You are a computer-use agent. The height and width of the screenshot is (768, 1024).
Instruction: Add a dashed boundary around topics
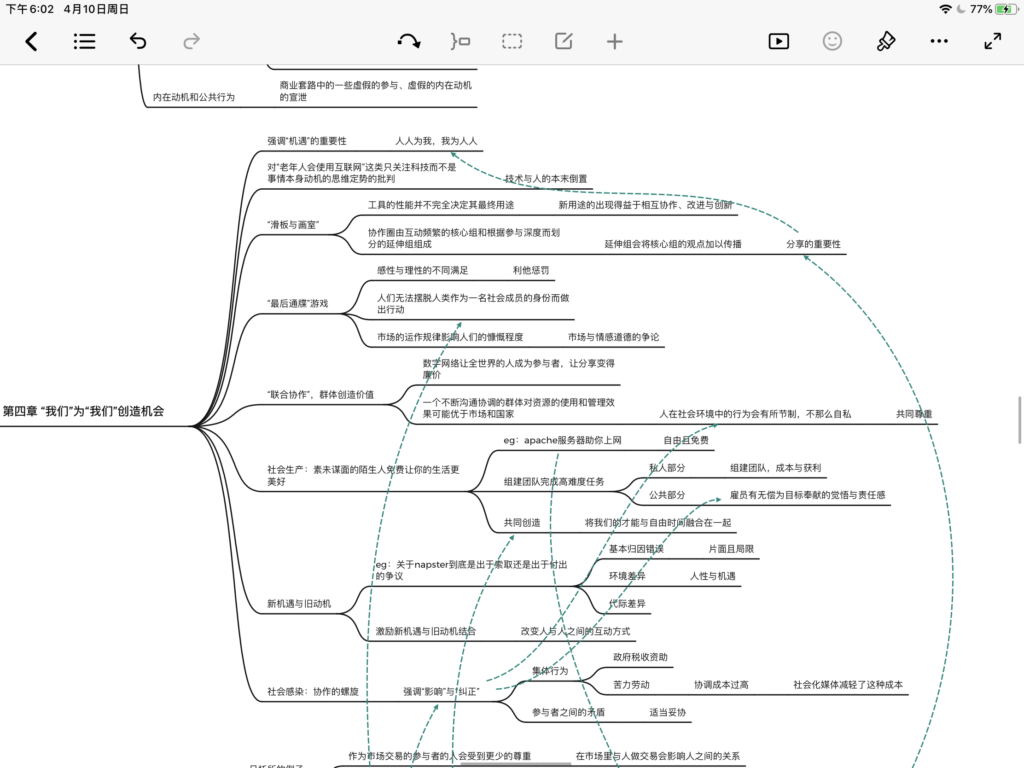click(512, 42)
